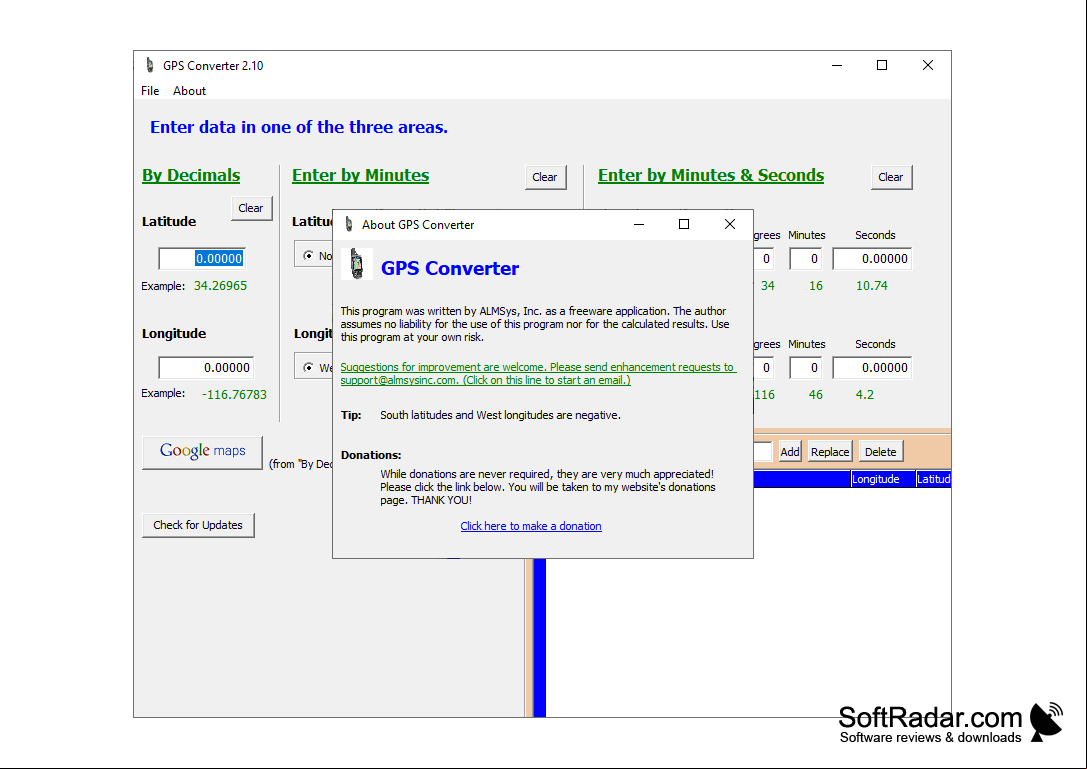This screenshot has height=769, width=1087.
Task: Focus latitude Minutes field in Minutes & Seconds
Action: point(806,259)
